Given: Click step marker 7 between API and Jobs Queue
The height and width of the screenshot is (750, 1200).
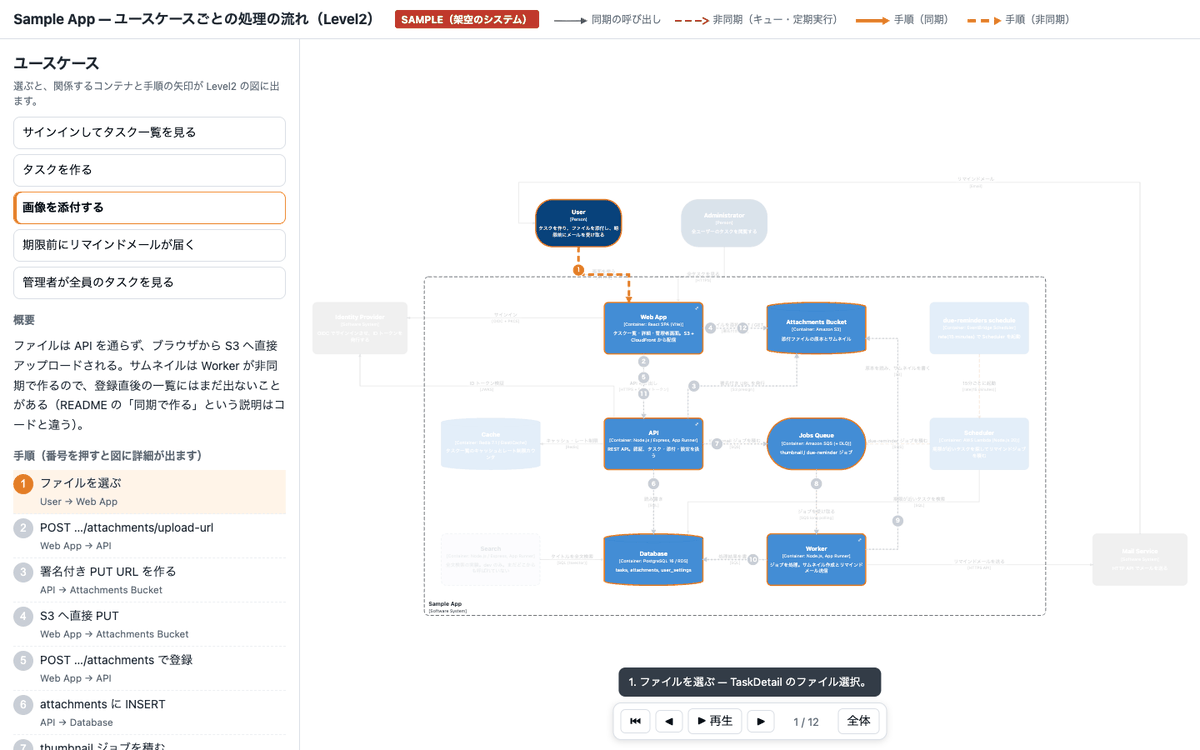Looking at the screenshot, I should [717, 443].
